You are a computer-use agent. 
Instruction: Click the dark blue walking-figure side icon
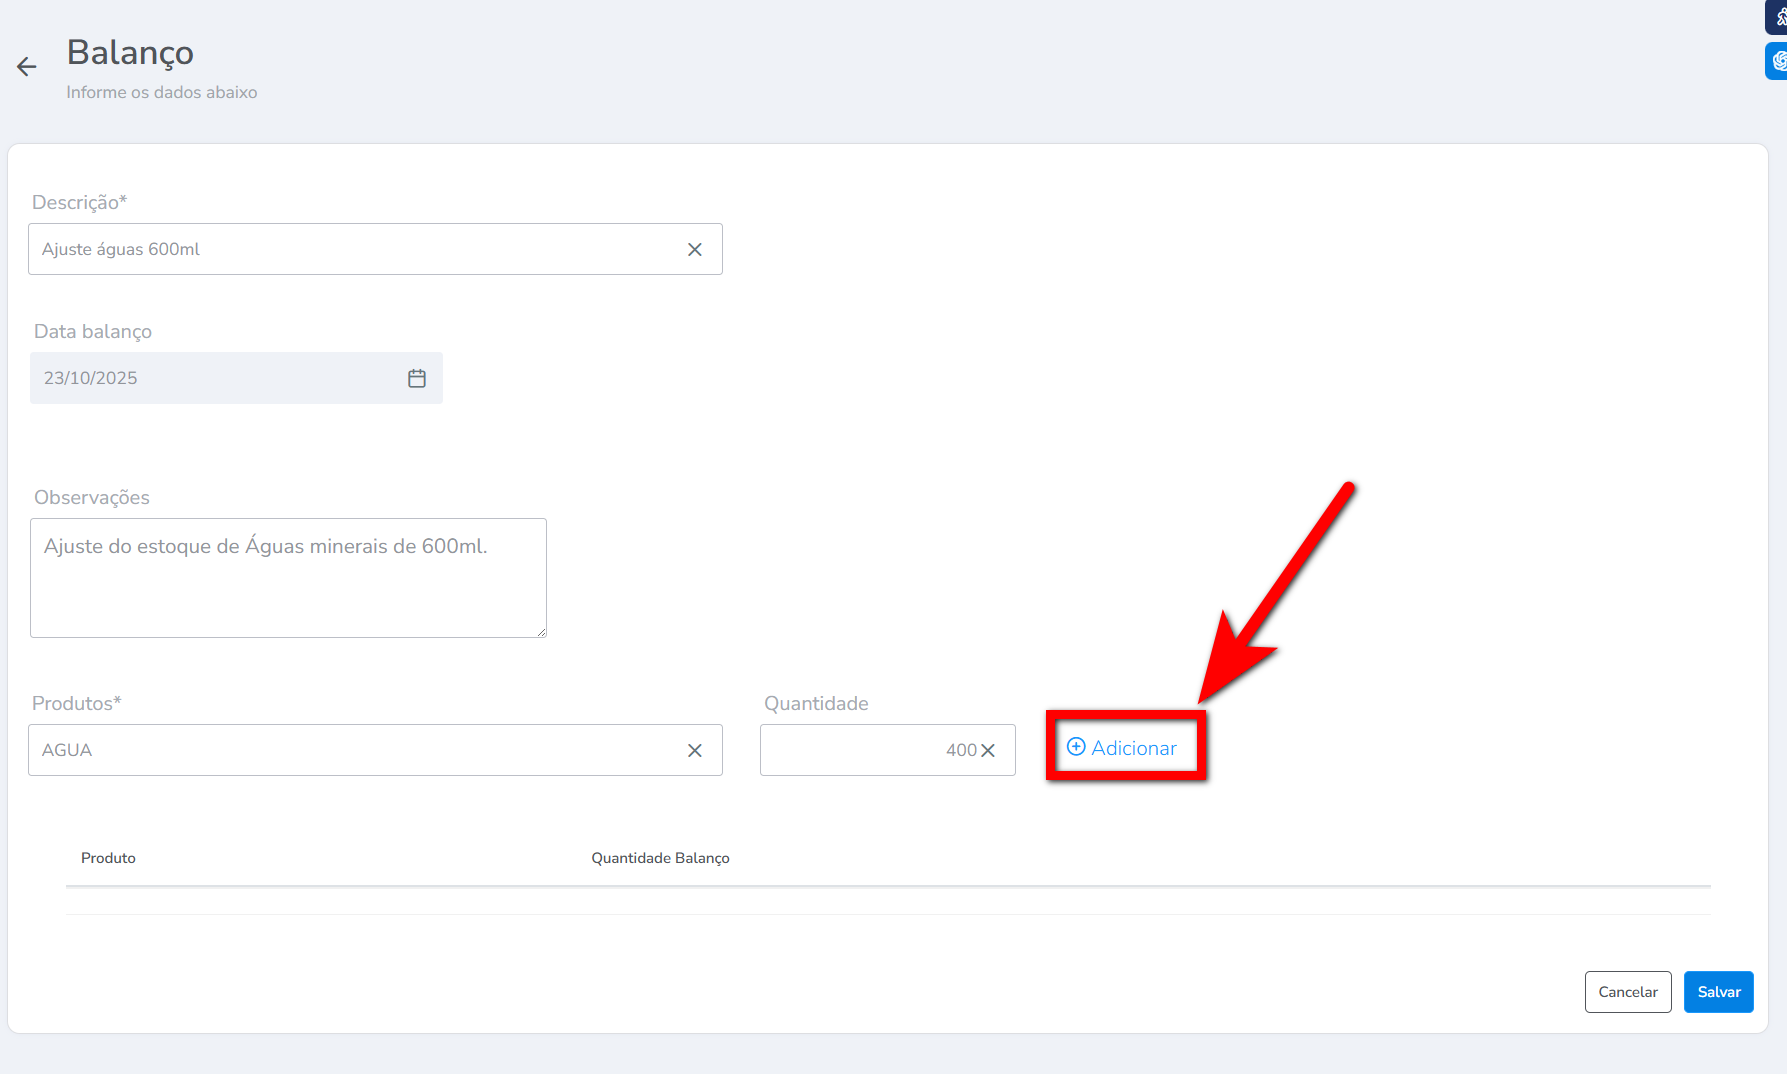pyautogui.click(x=1778, y=17)
